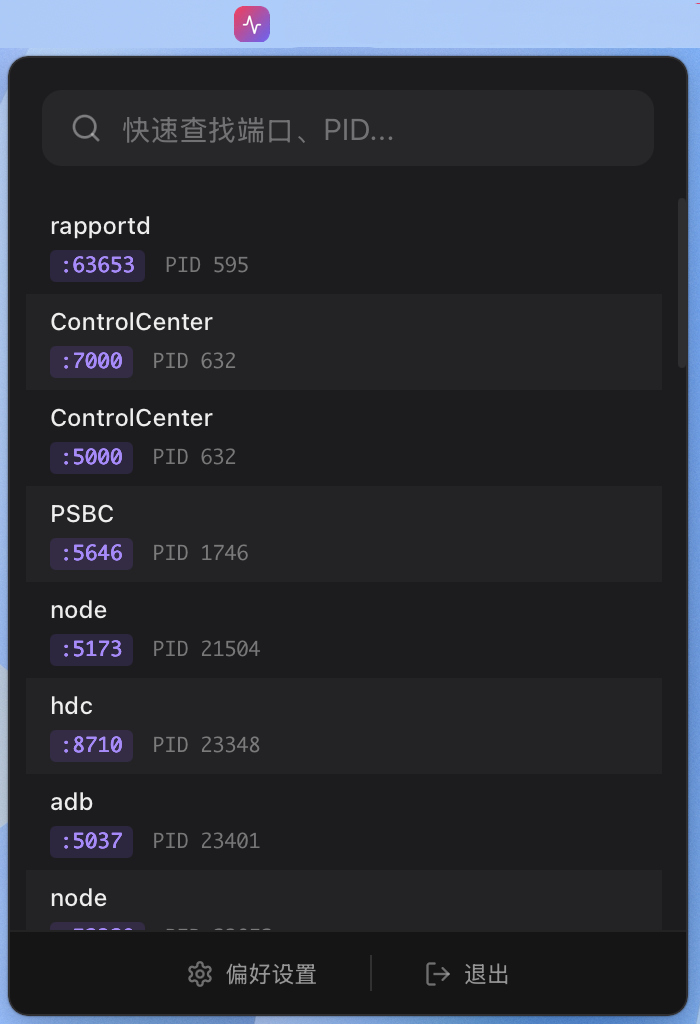Select the bottom node entry in the list
The image size is (700, 1024).
coord(345,900)
